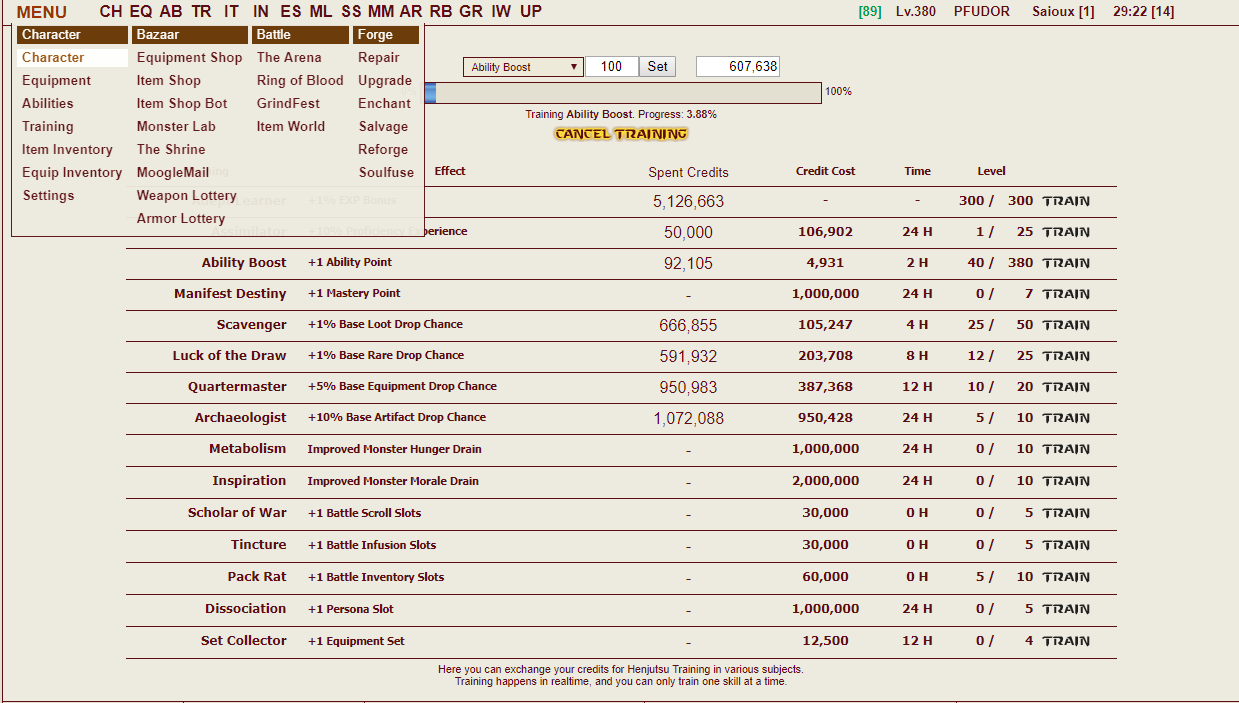Start training Pack Rat
Viewport: 1239px width, 703px height.
pyautogui.click(x=1065, y=577)
